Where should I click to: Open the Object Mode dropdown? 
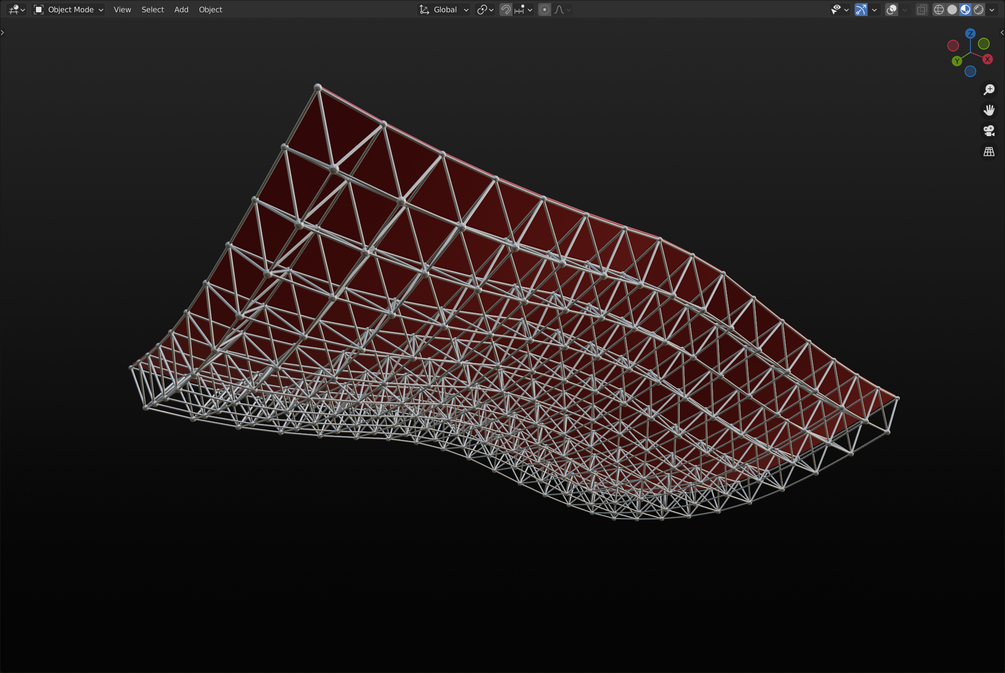point(69,10)
